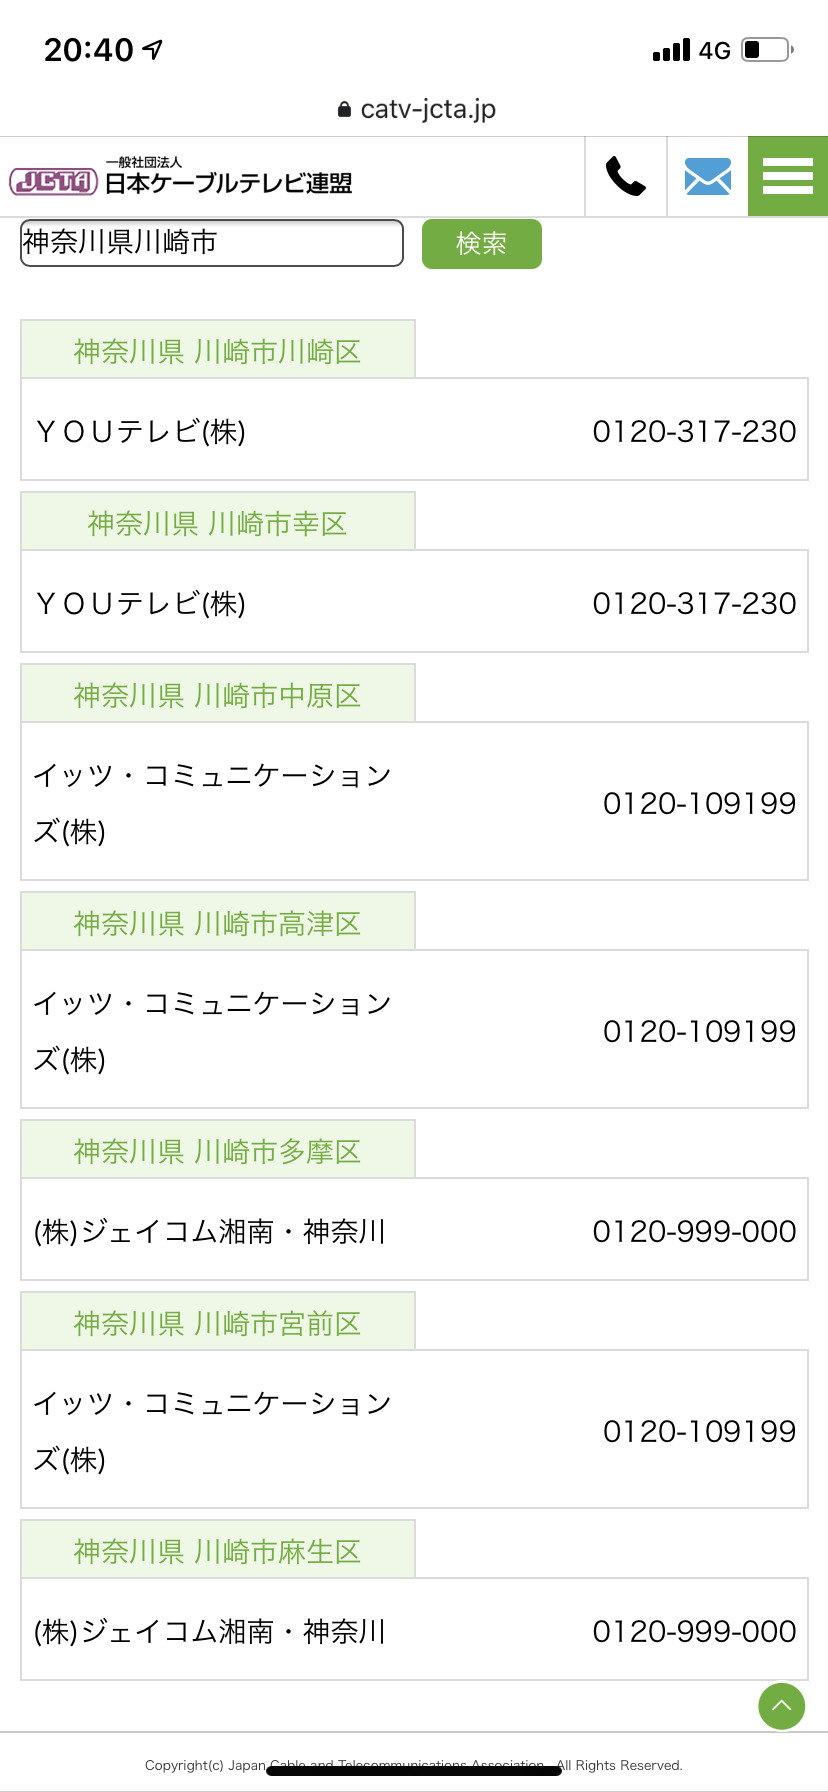Open the mail envelope icon

(x=707, y=177)
